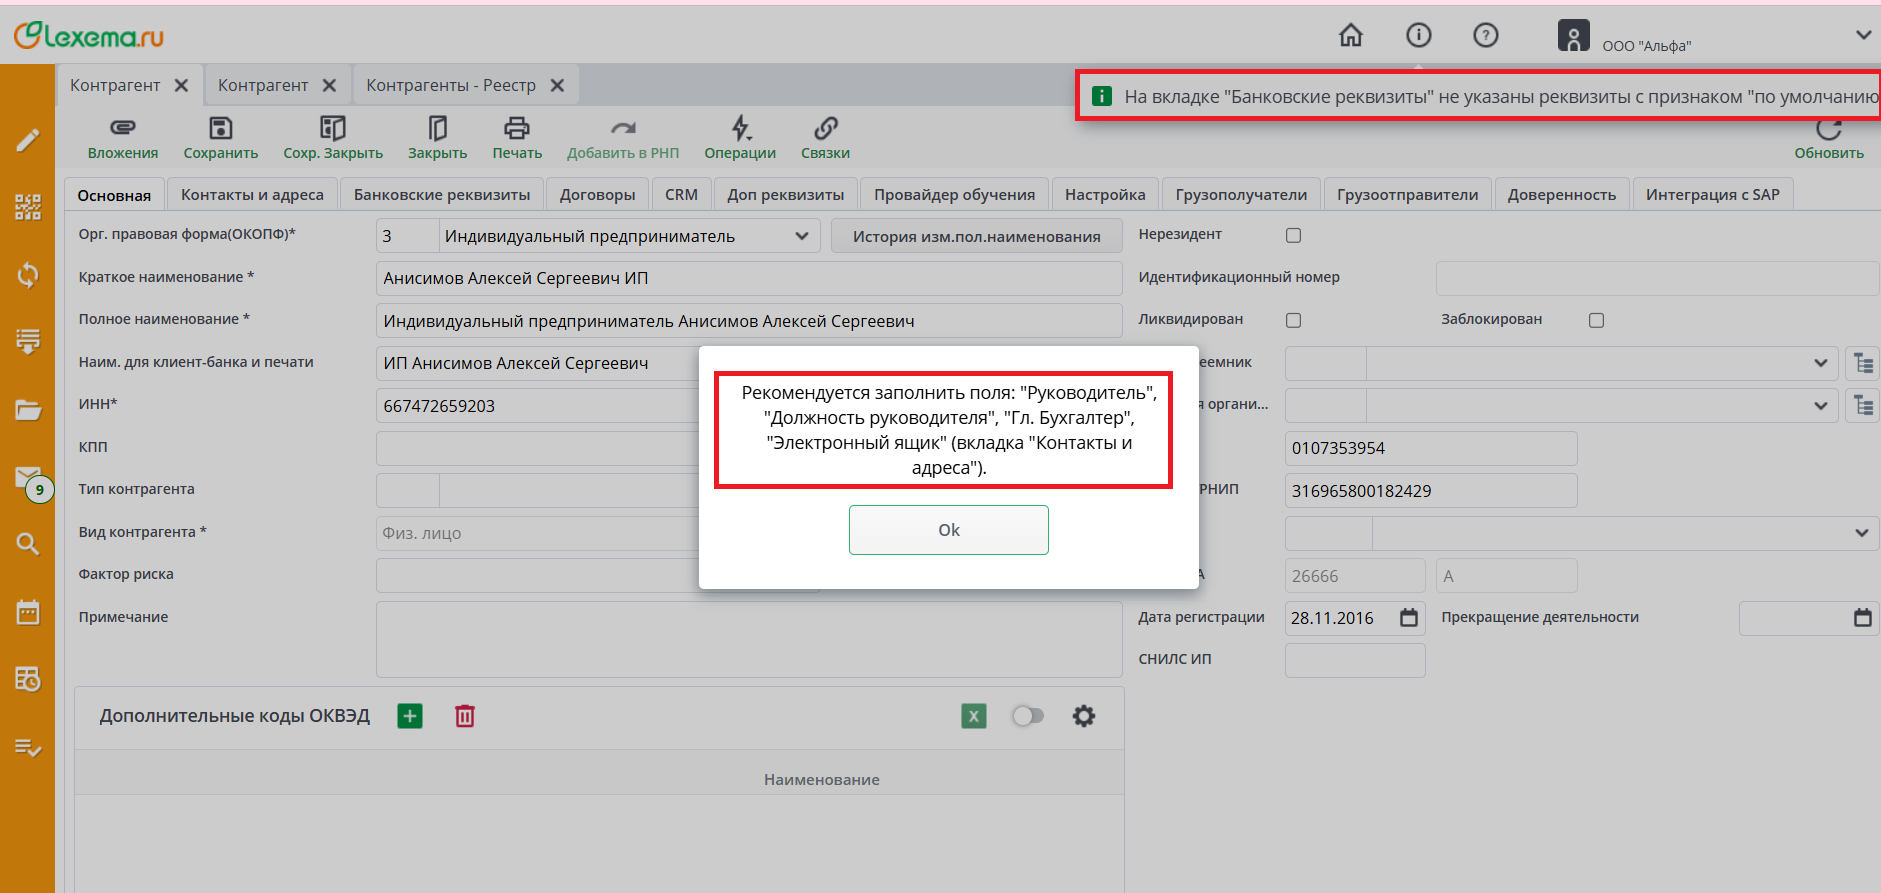Viewport: 1881px width, 893px height.
Task: Add an additional ОКВЭД code with the green plus
Action: [x=410, y=716]
